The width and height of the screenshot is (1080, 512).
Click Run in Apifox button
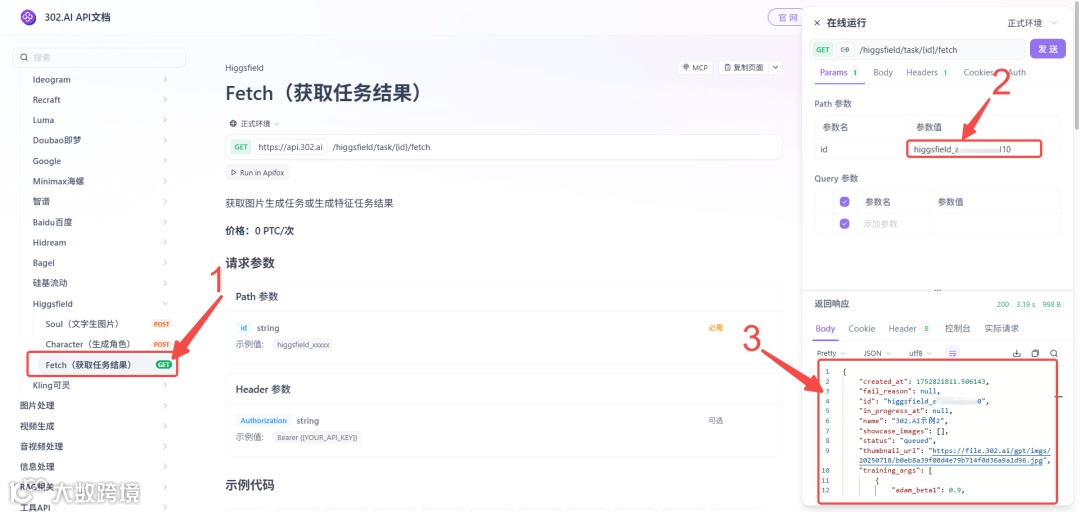[x=259, y=172]
